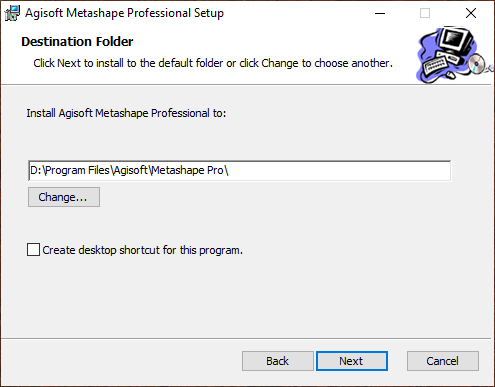
Task: Click the Destination Folder heading
Action: (x=77, y=42)
